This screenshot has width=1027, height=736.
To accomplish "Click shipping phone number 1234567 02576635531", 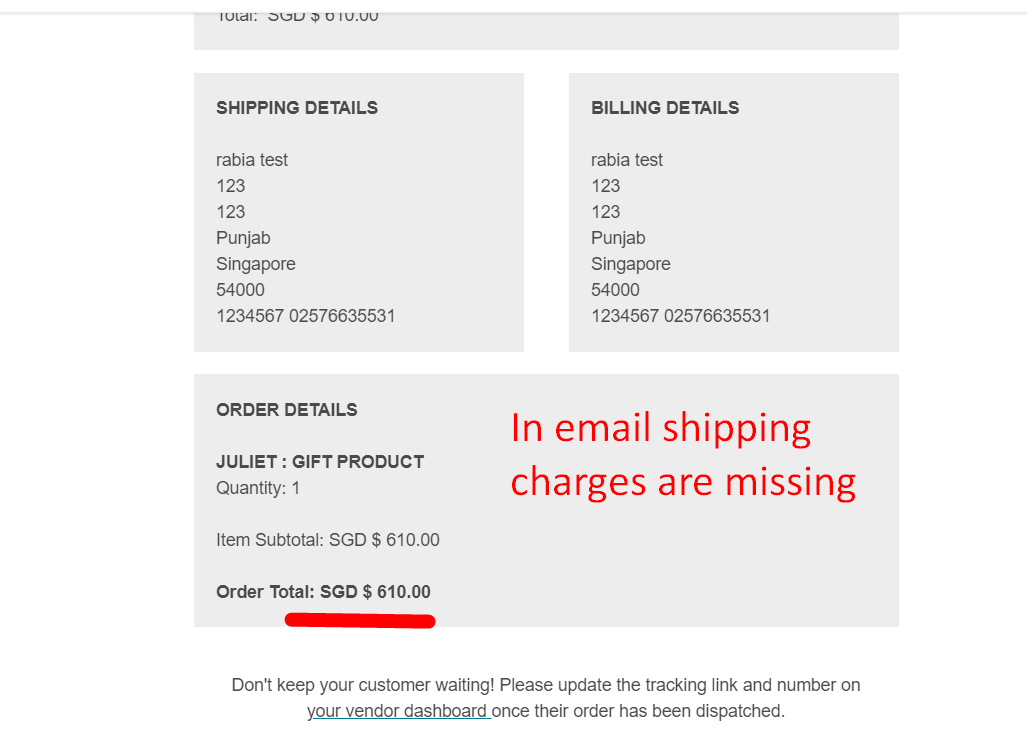I will pos(306,316).
